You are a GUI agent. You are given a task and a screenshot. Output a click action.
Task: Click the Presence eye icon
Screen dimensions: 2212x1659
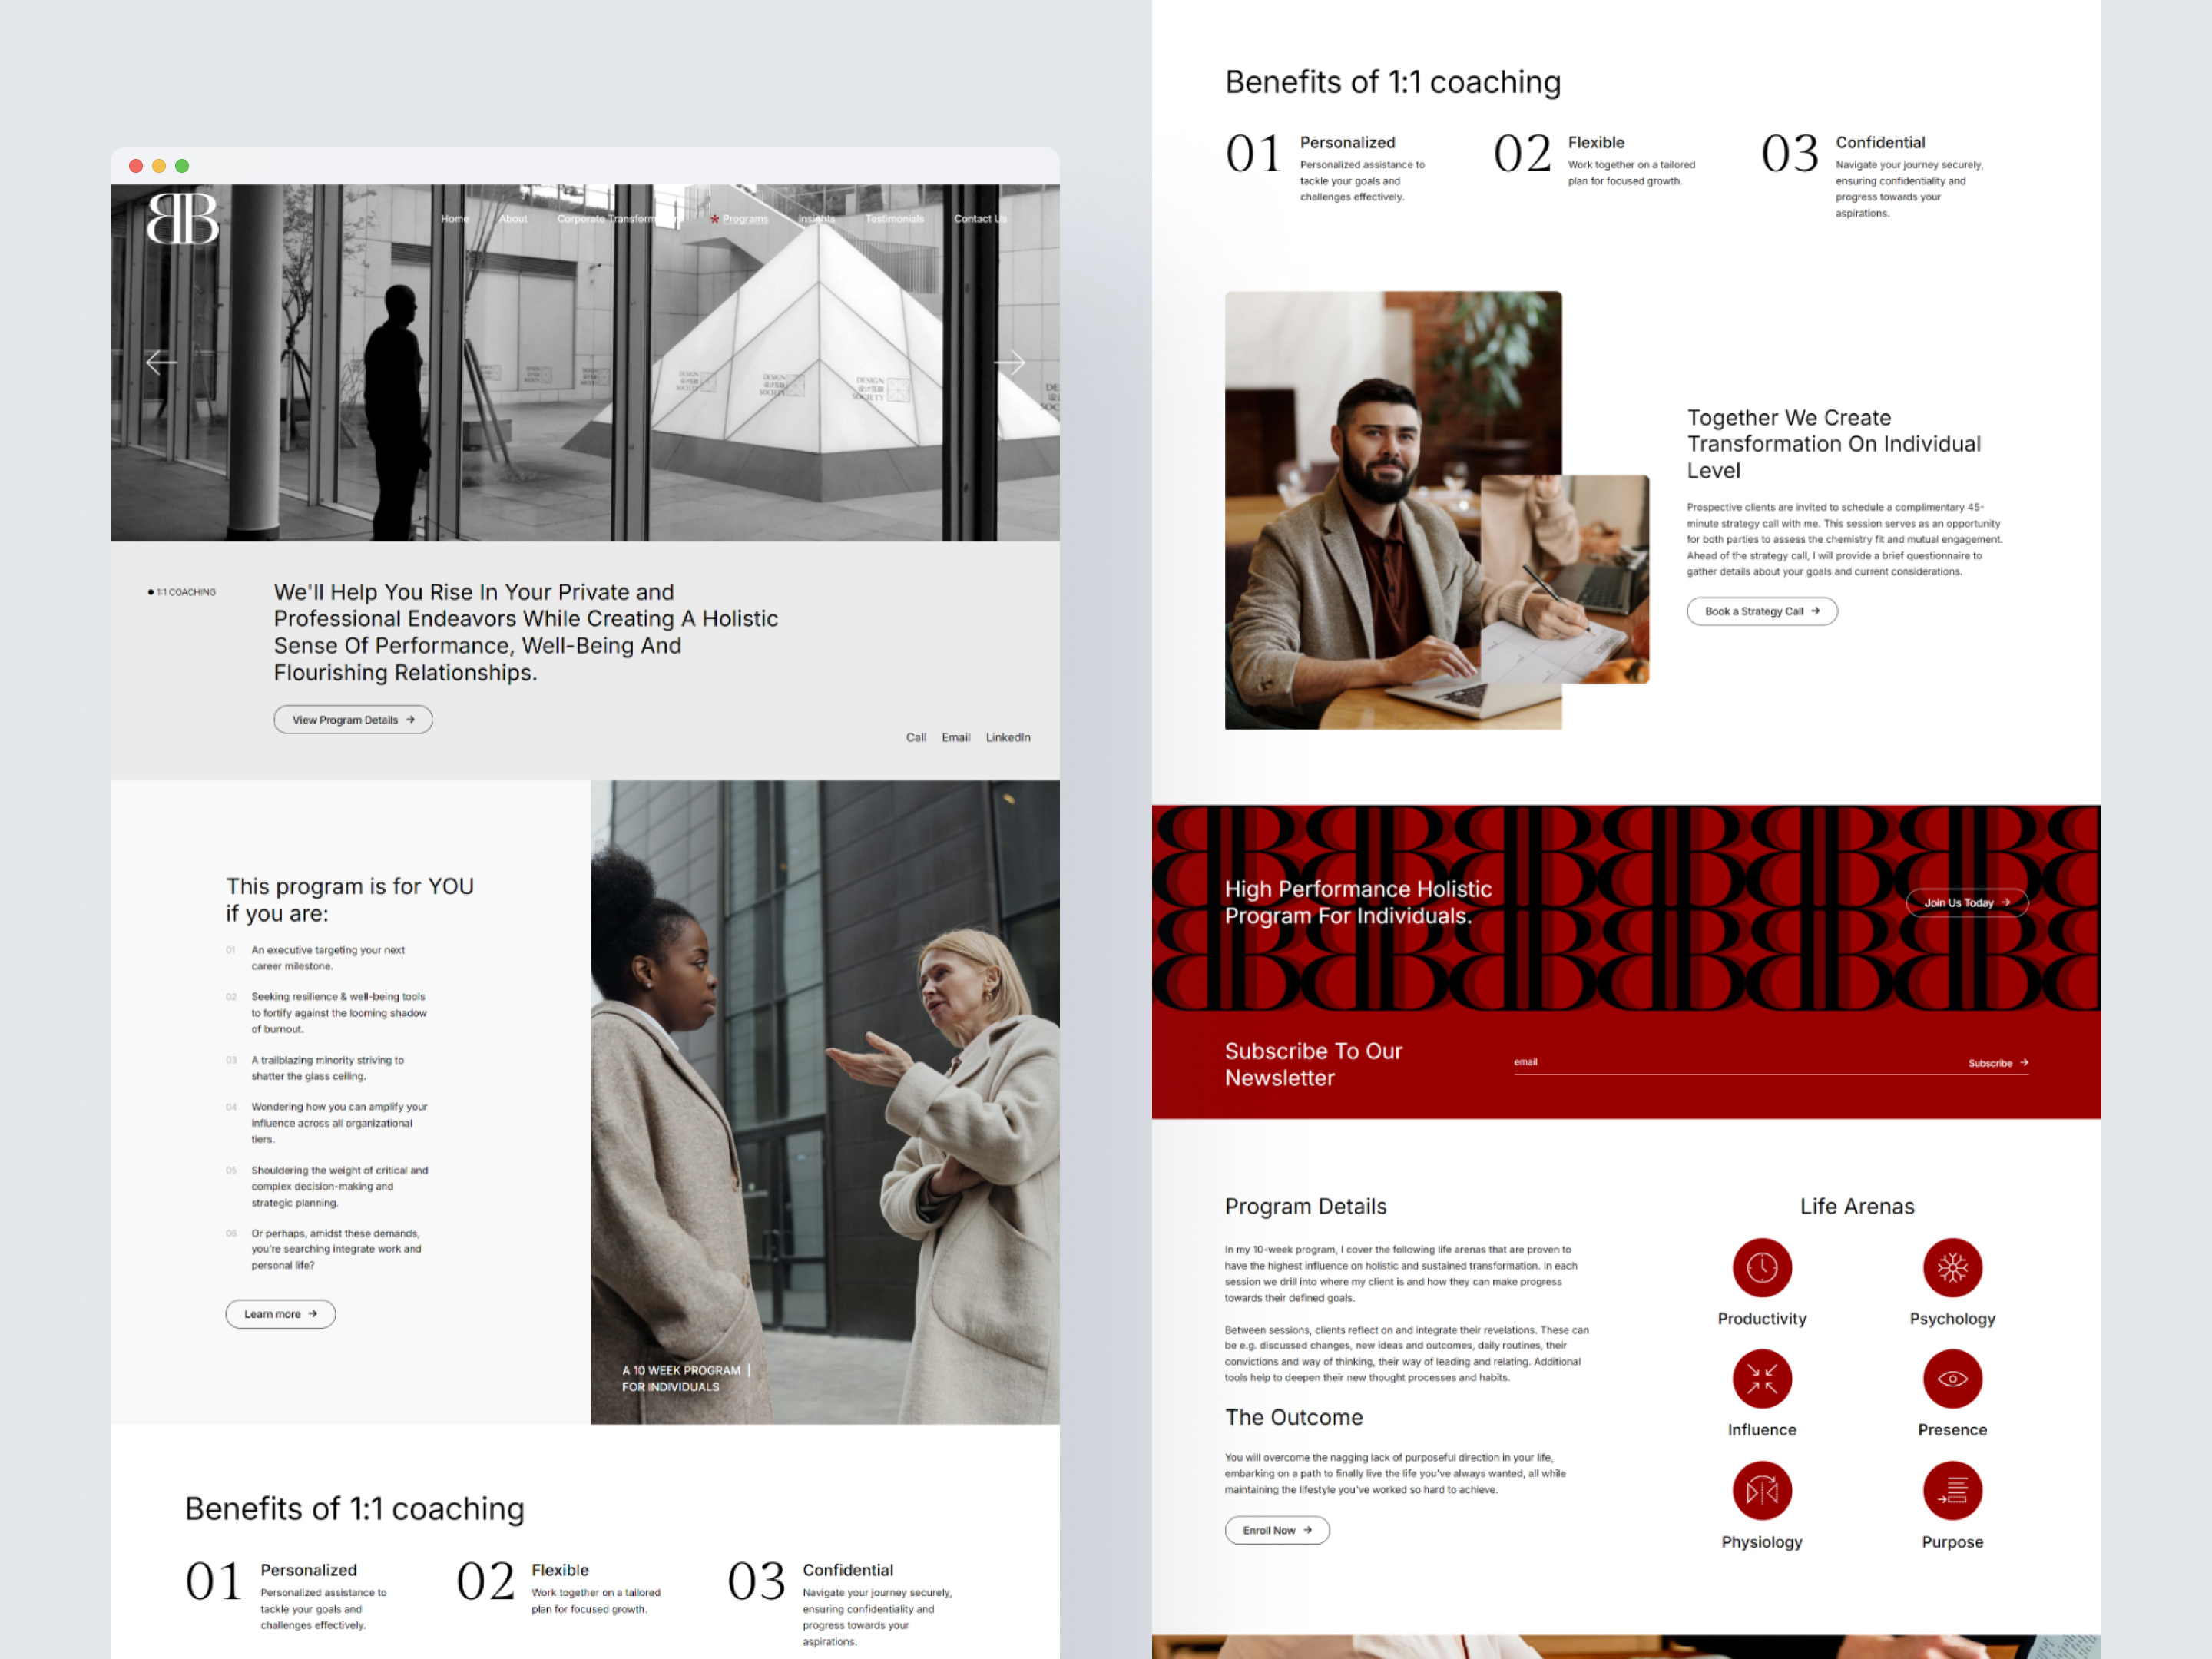click(1952, 1378)
